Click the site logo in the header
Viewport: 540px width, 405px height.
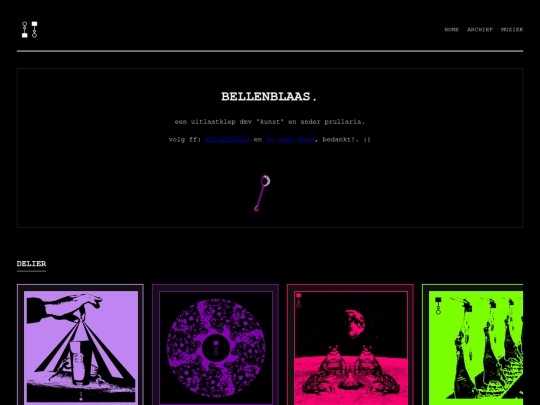pyautogui.click(x=30, y=30)
